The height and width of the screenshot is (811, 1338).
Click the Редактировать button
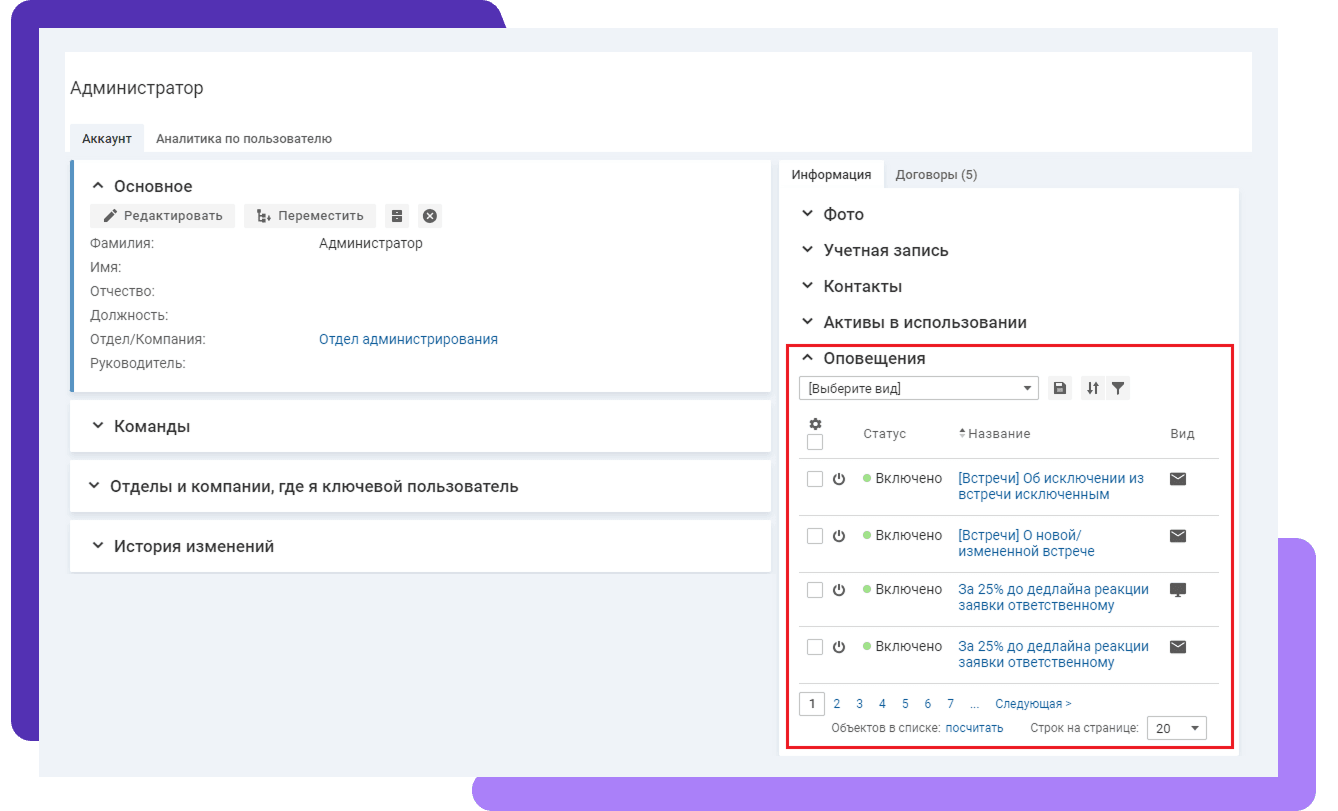(162, 216)
